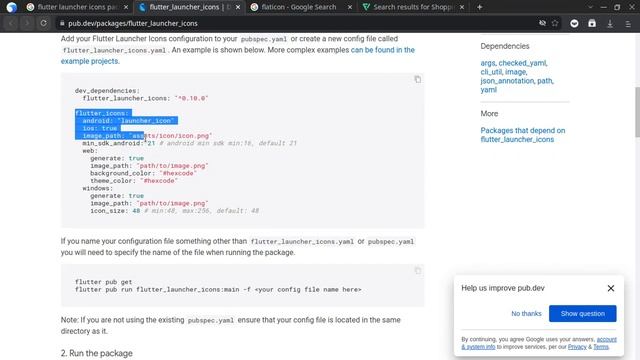640x360 pixels.
Task: Open 'Packages that depend on flutter_launcher_icons' link
Action: coord(522,135)
